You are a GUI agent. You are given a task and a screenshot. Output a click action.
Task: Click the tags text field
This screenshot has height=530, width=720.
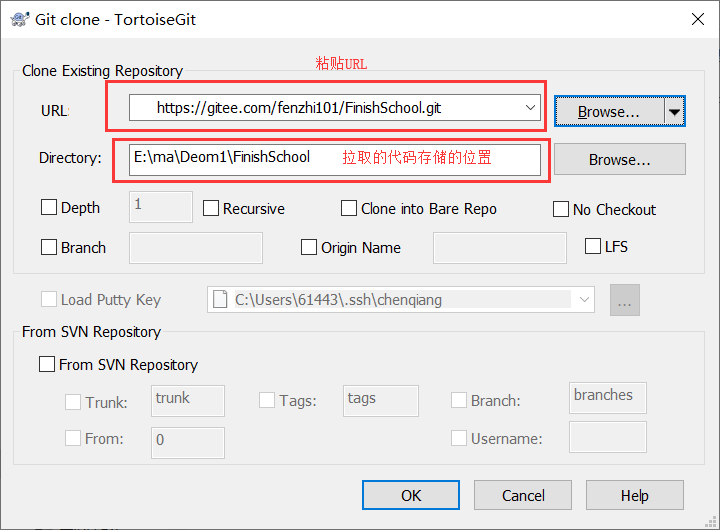coord(381,401)
